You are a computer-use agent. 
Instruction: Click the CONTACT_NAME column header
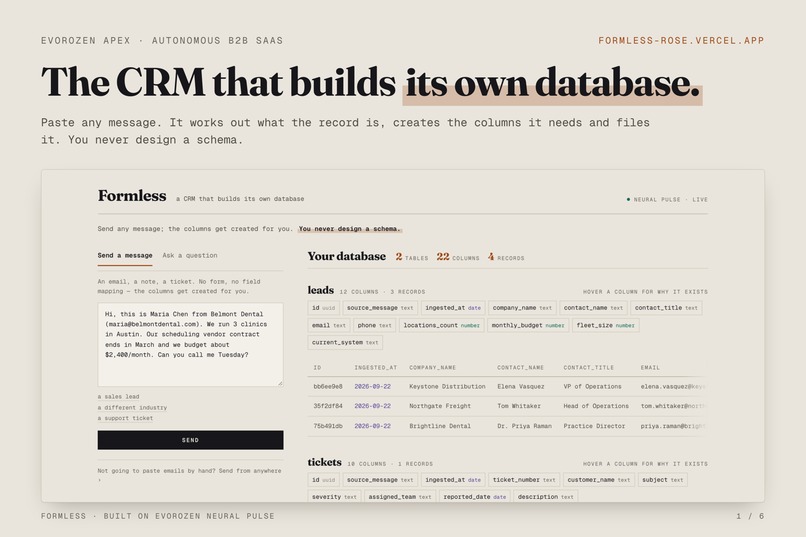520,368
